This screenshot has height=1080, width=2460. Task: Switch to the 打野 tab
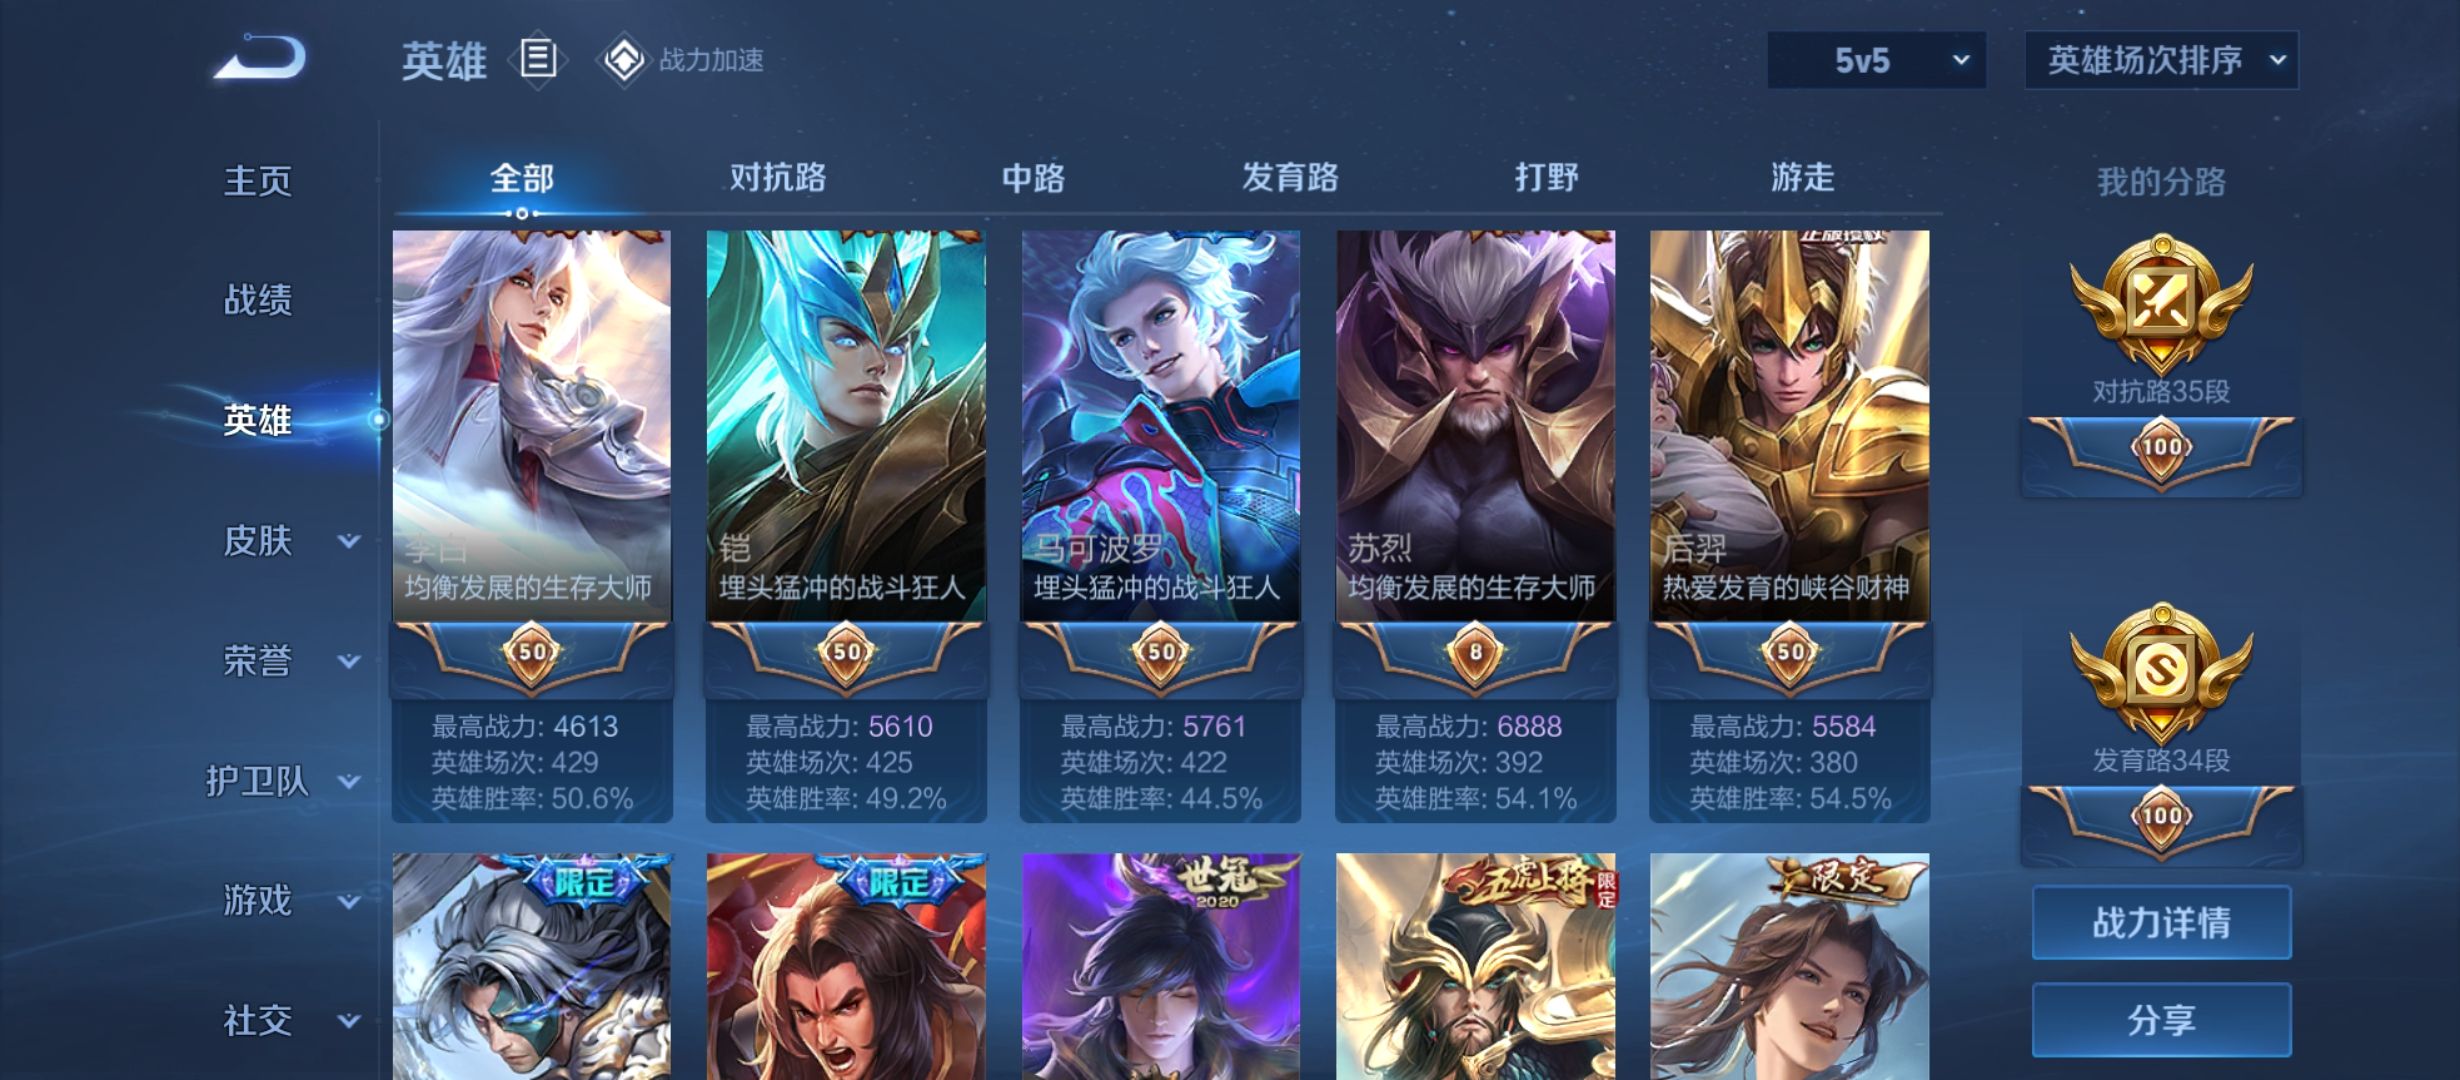[1546, 178]
